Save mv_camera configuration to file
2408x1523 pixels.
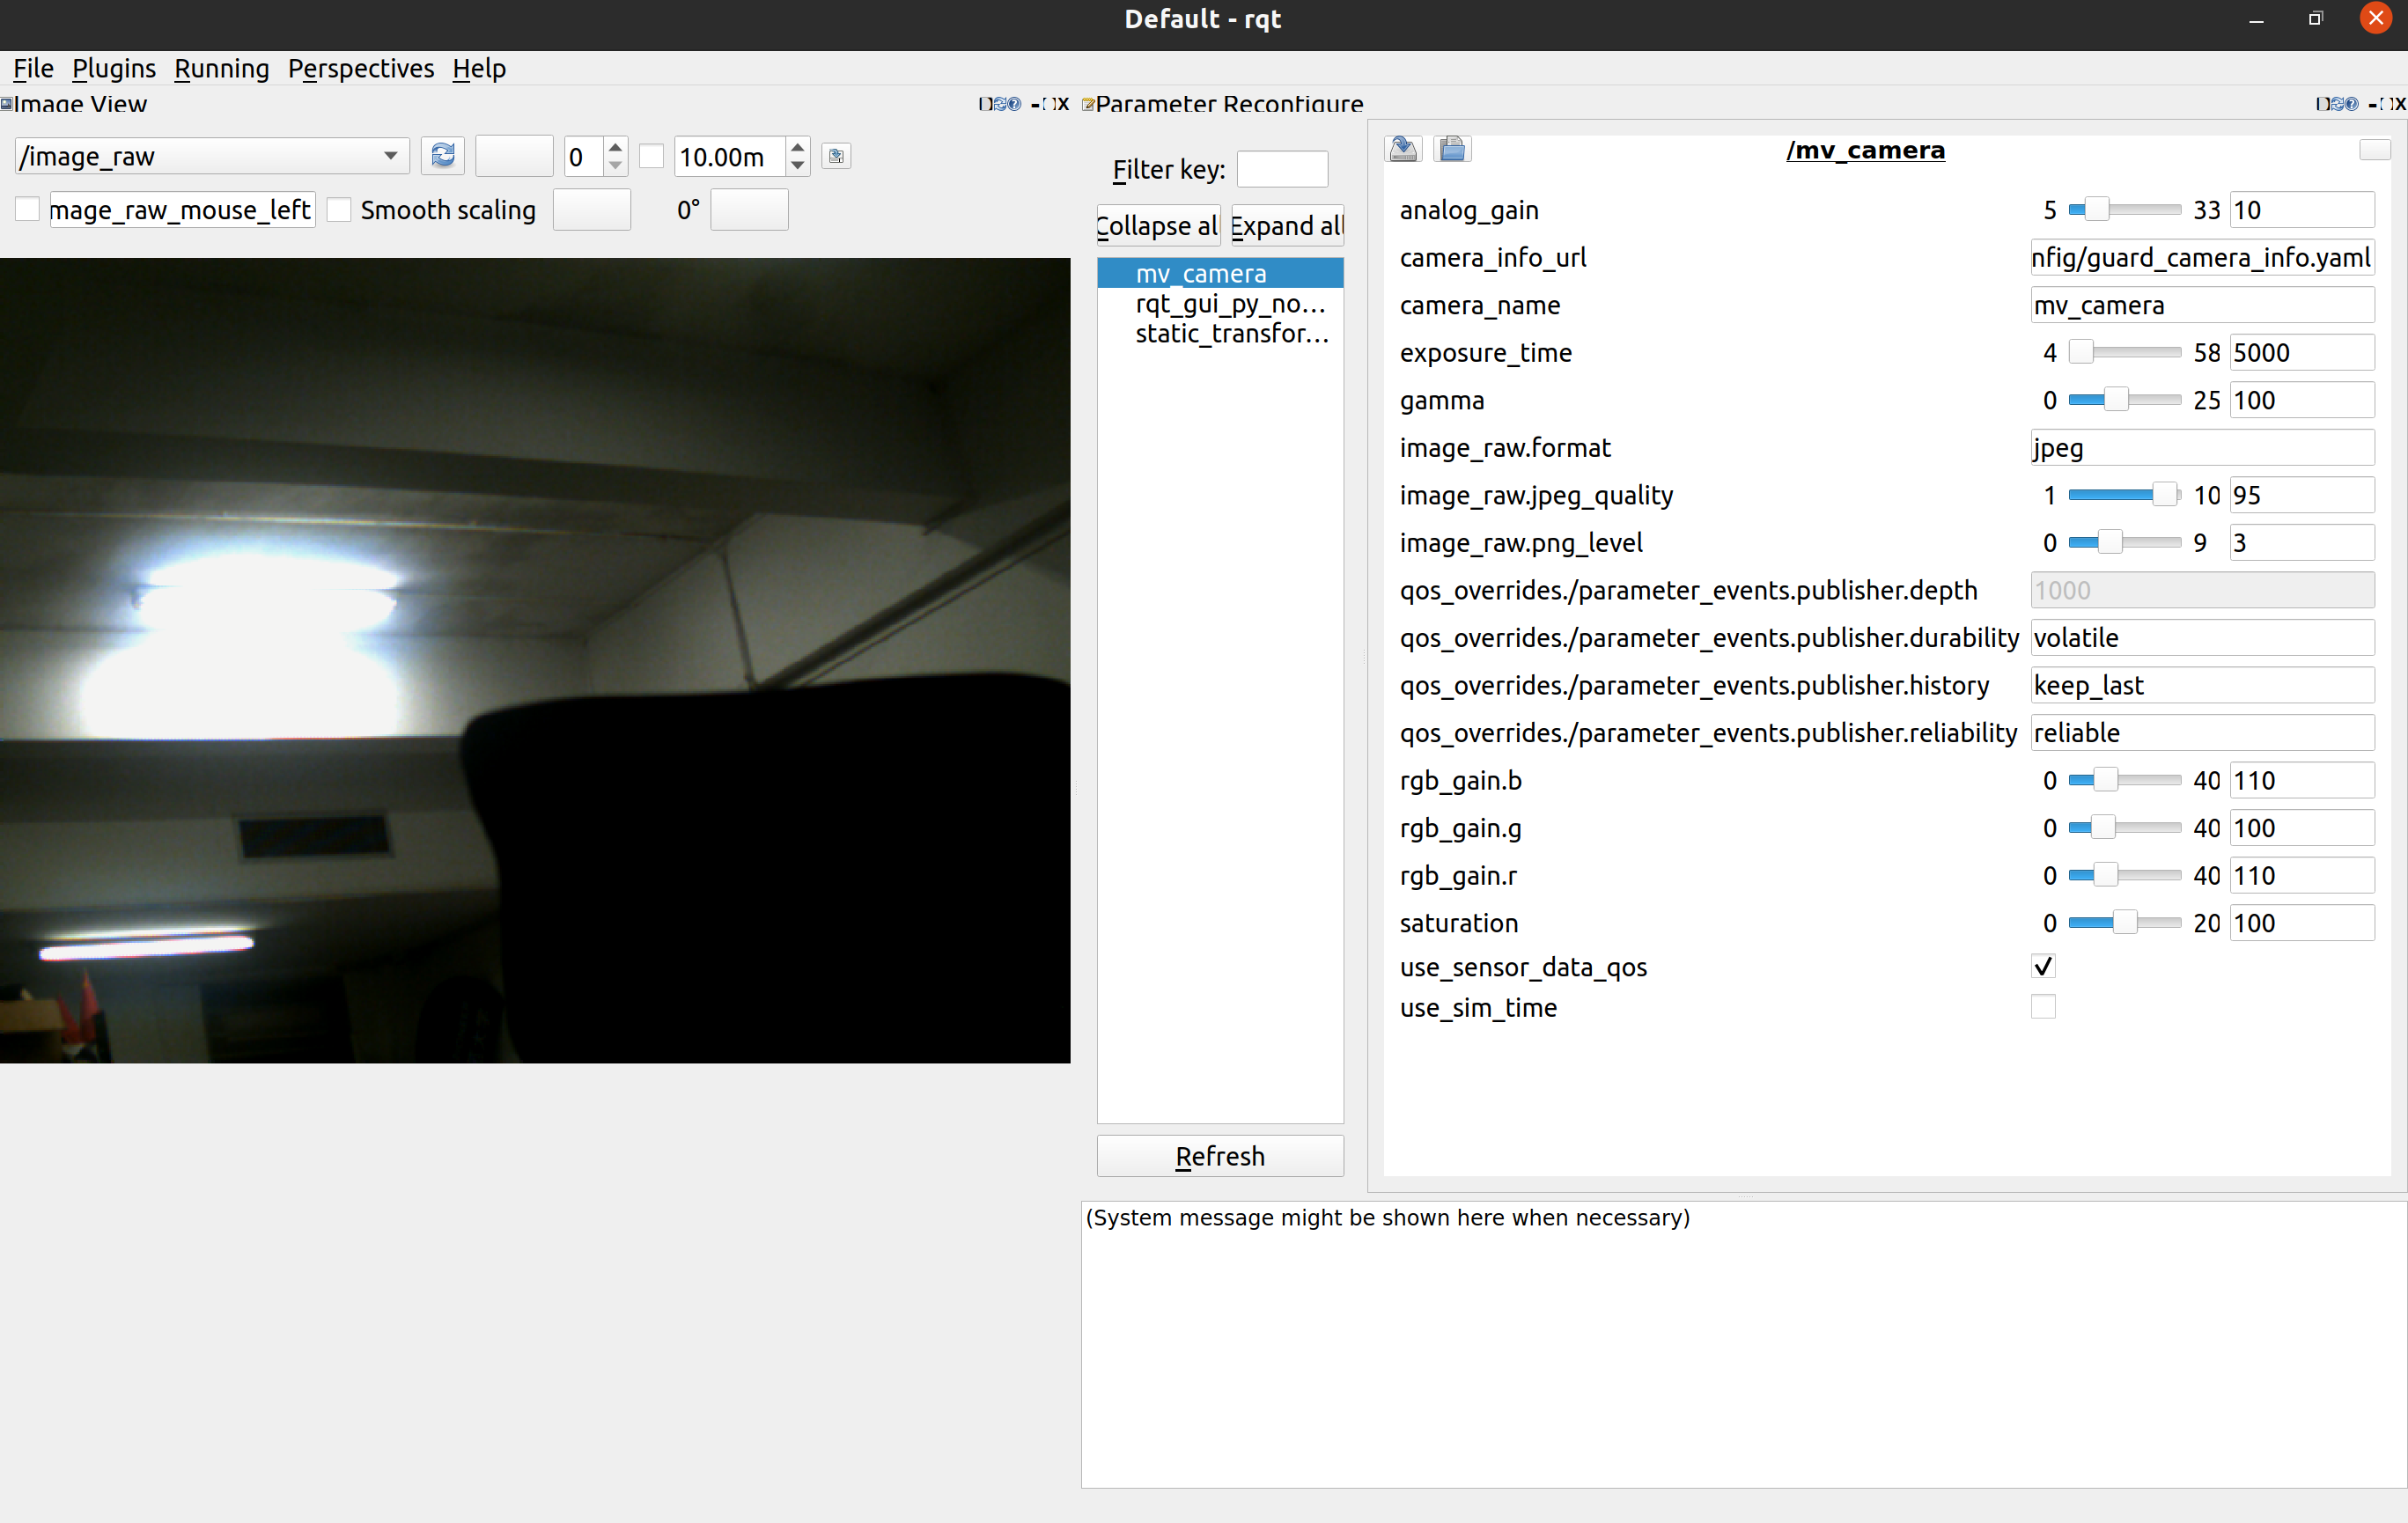click(1404, 150)
